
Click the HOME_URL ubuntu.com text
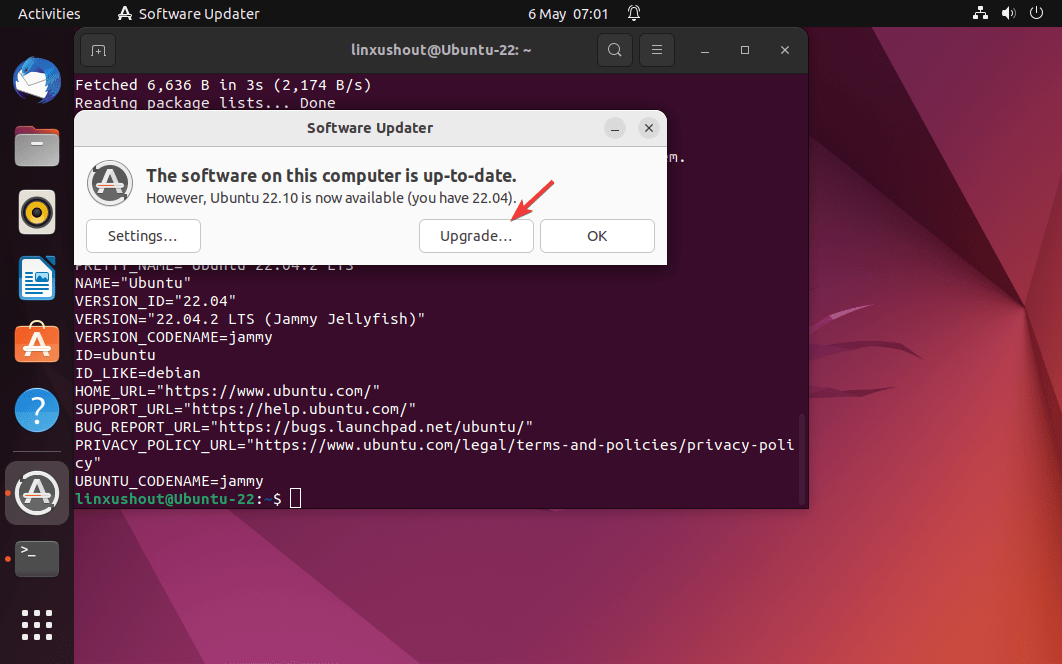click(x=227, y=391)
